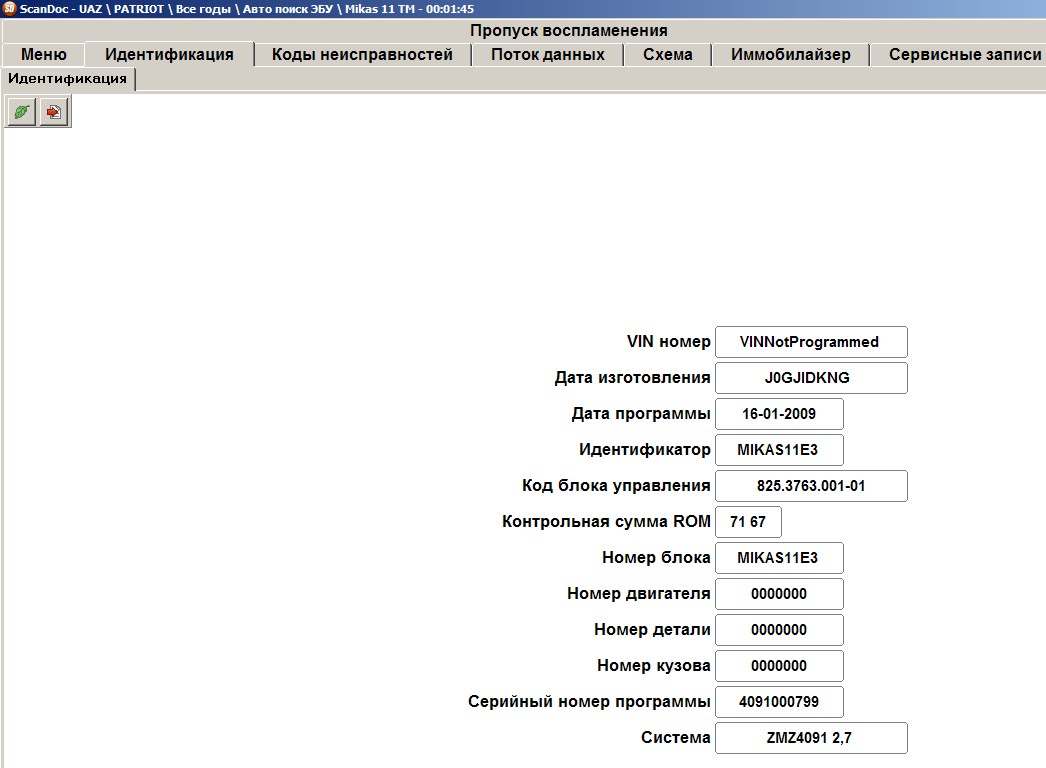This screenshot has height=768, width=1046.
Task: Select the top-level Идентификация tab
Action: click(169, 55)
